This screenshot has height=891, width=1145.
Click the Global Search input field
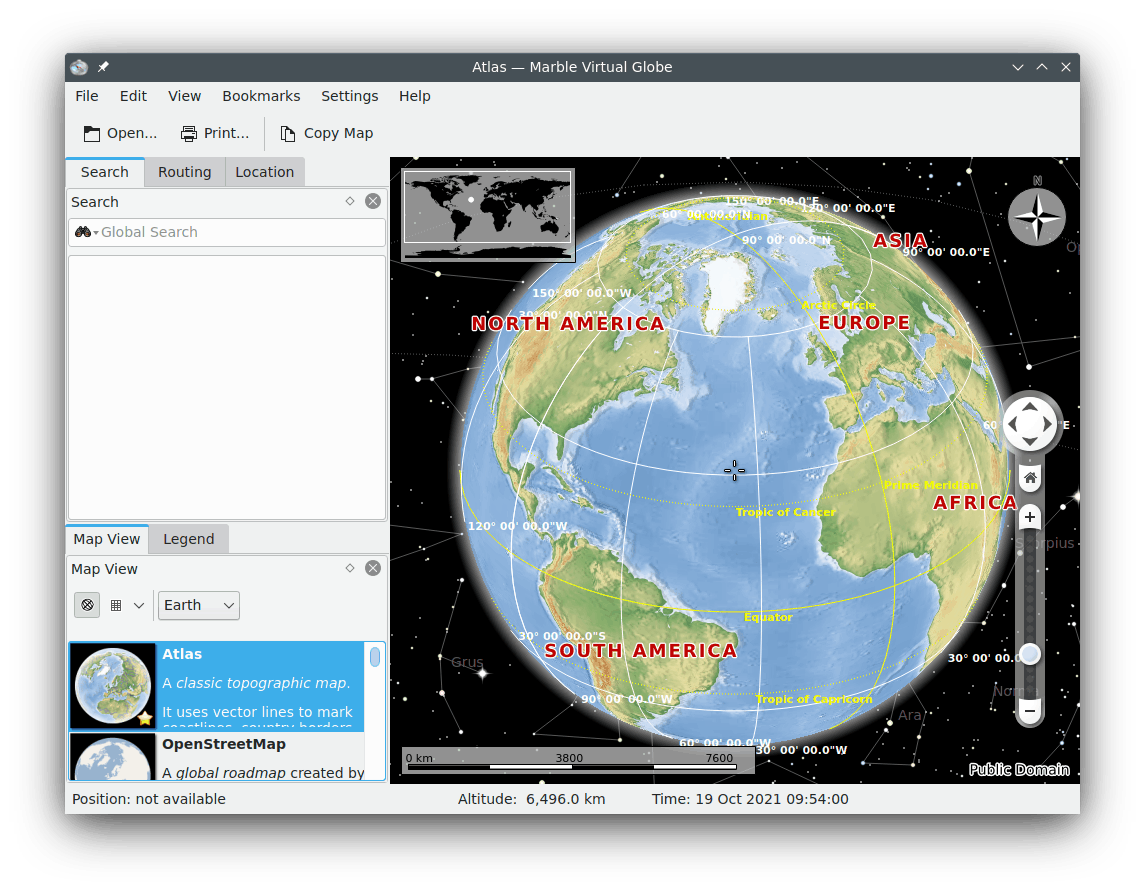pyautogui.click(x=227, y=232)
